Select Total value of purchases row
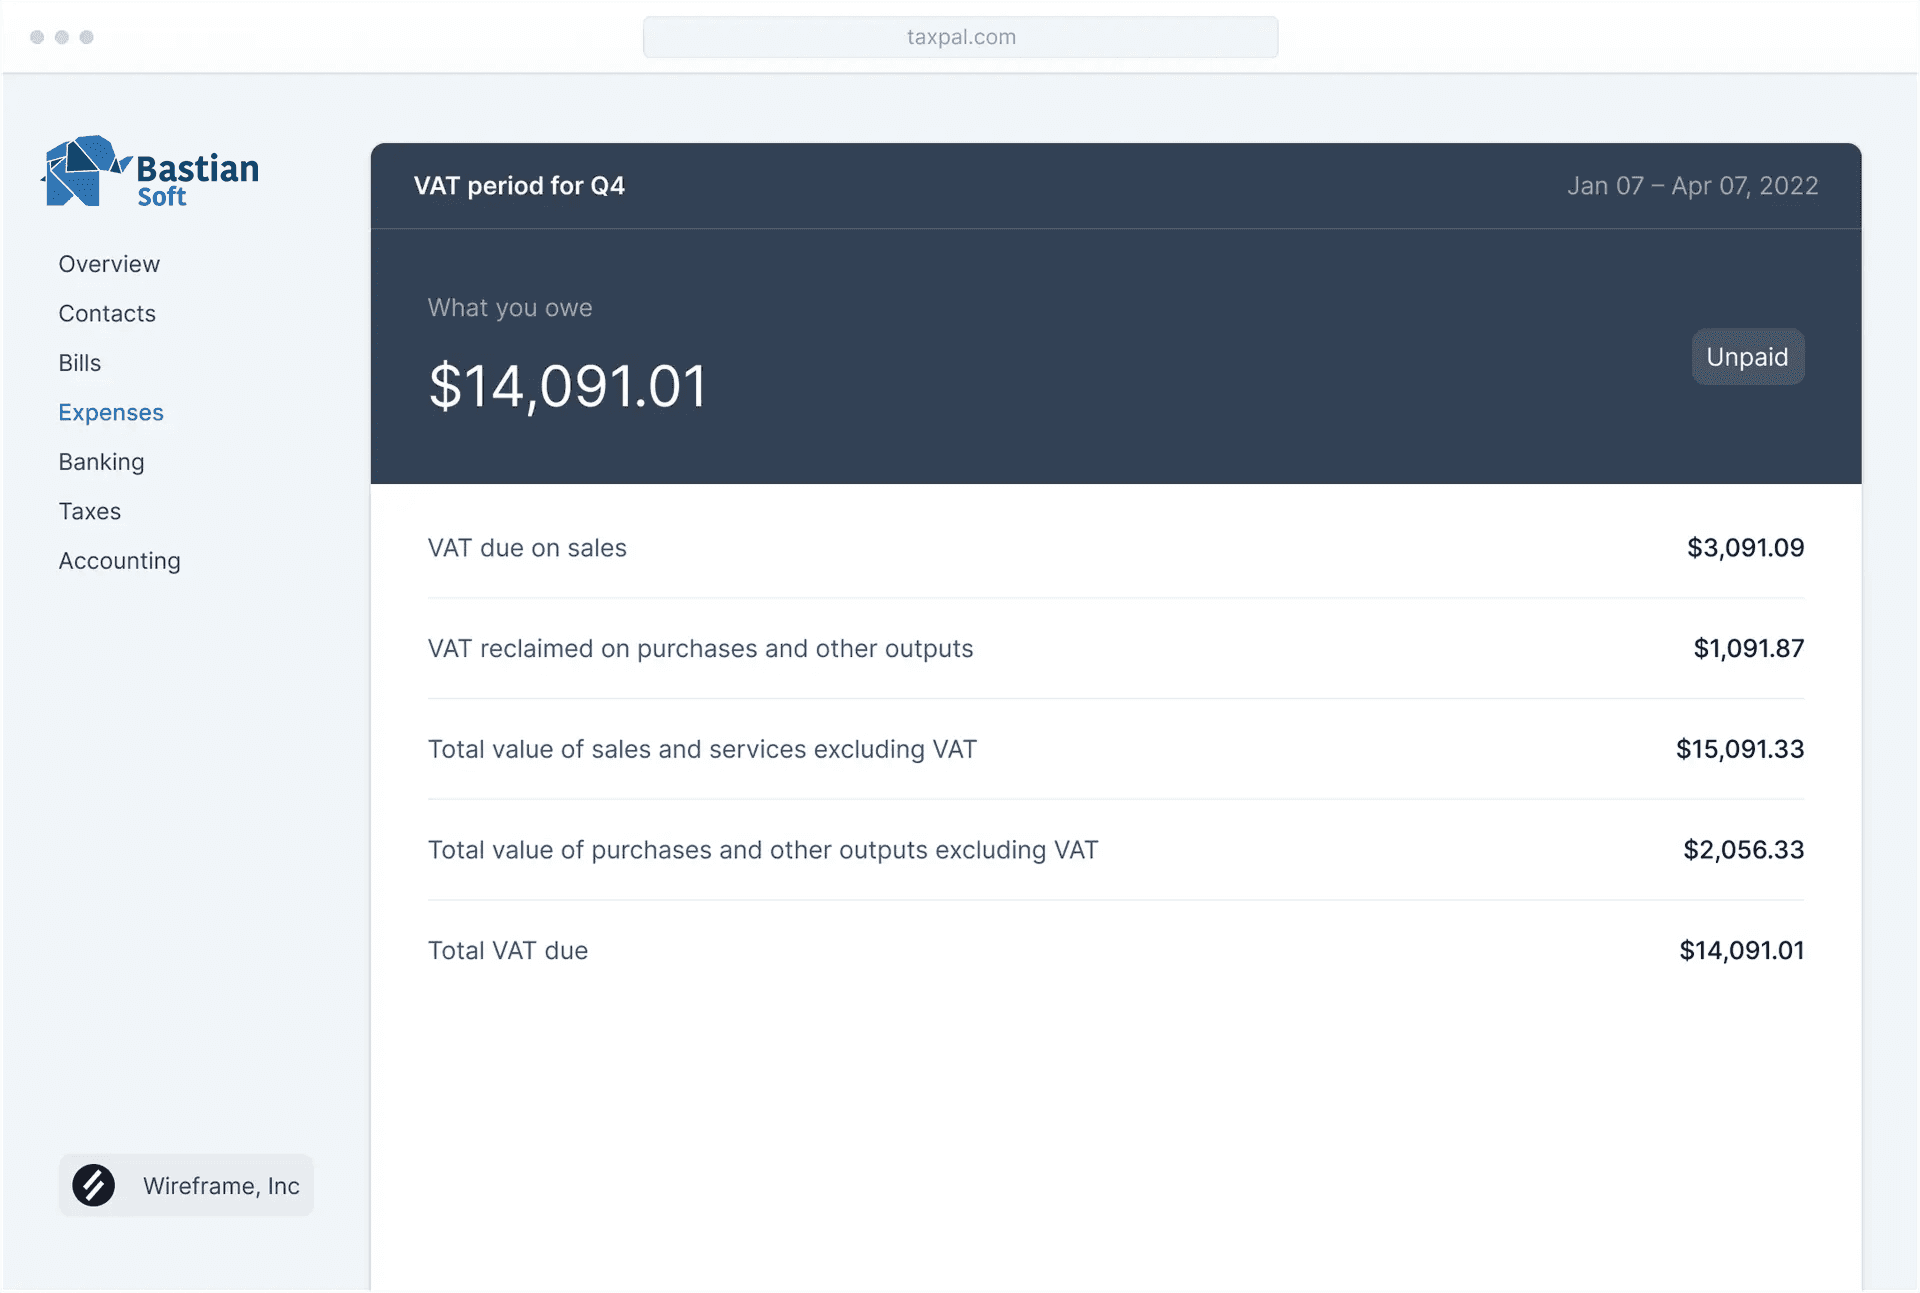This screenshot has width=1920, height=1293. [x=1115, y=850]
